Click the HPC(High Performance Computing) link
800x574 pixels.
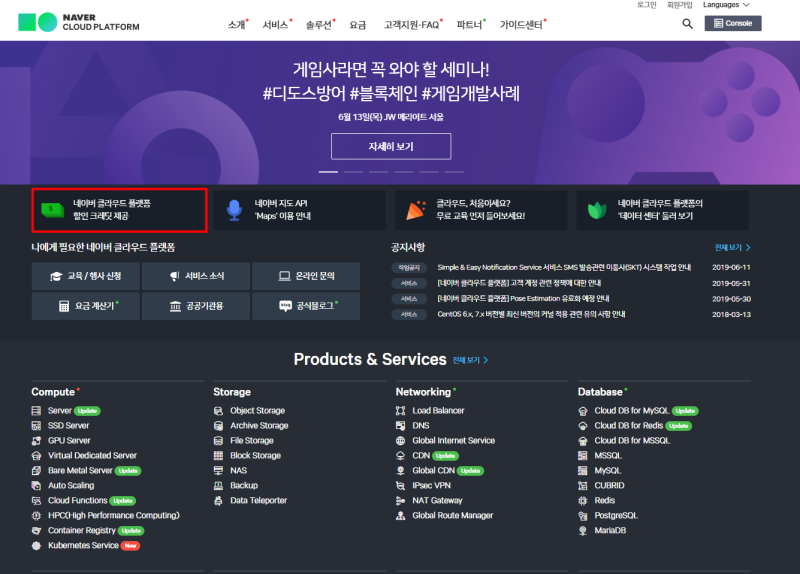point(114,516)
